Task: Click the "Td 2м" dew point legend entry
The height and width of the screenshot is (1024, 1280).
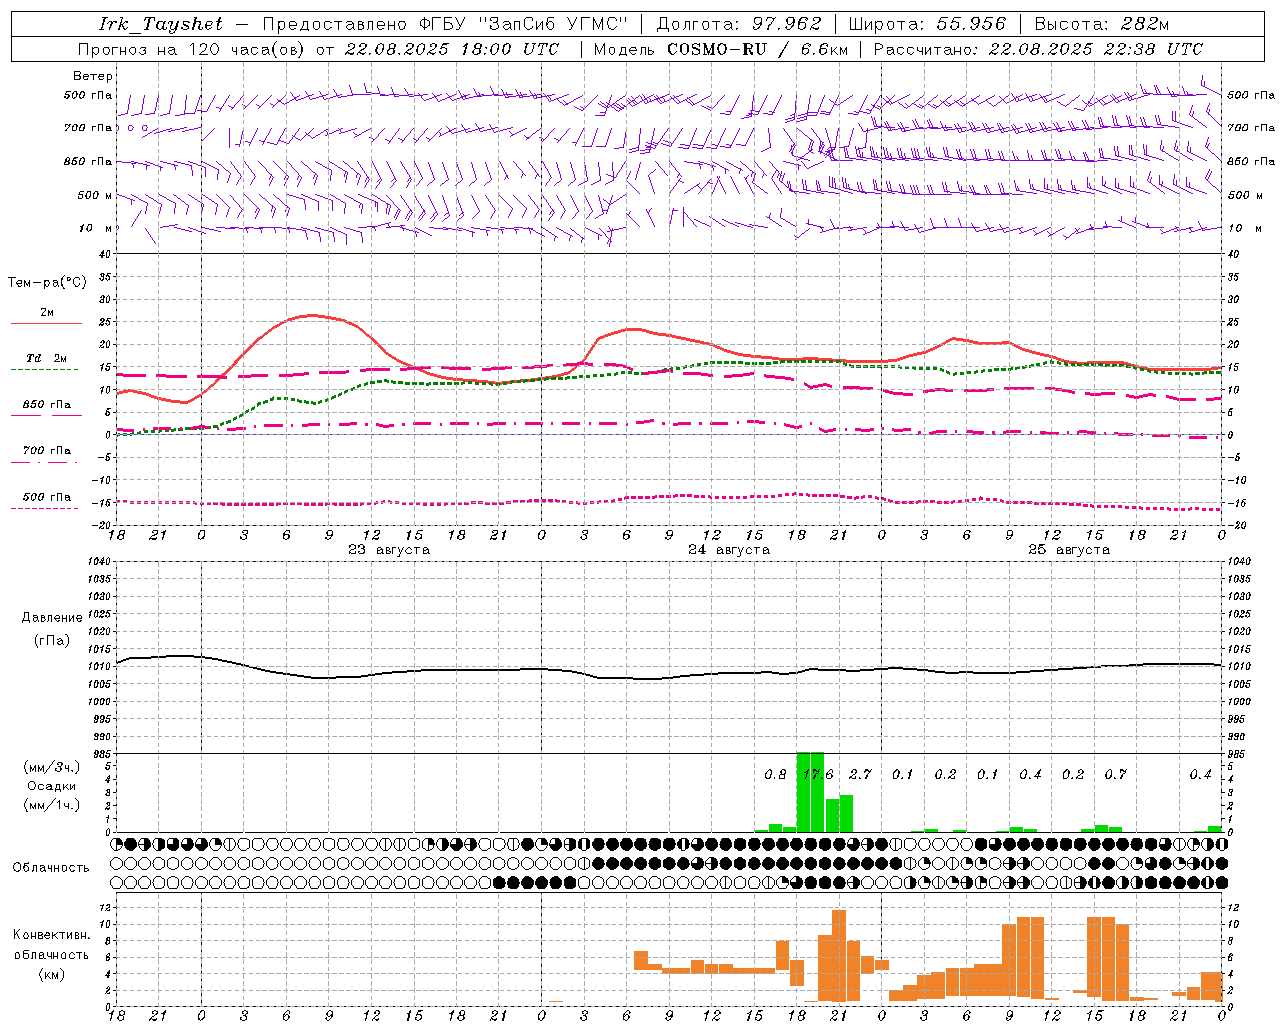Action: tap(47, 358)
